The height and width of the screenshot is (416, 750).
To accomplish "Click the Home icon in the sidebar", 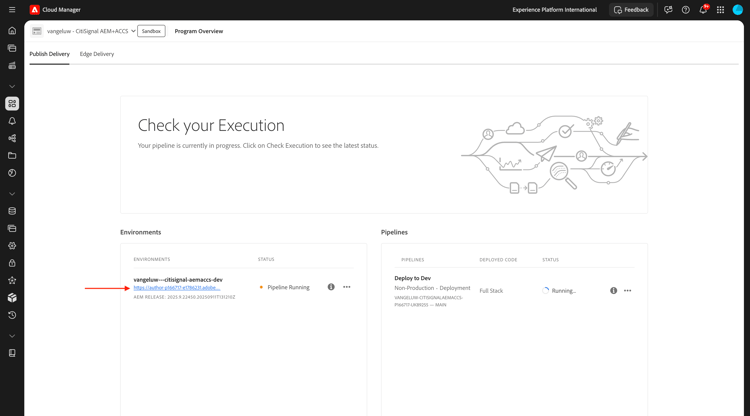I will (x=12, y=31).
